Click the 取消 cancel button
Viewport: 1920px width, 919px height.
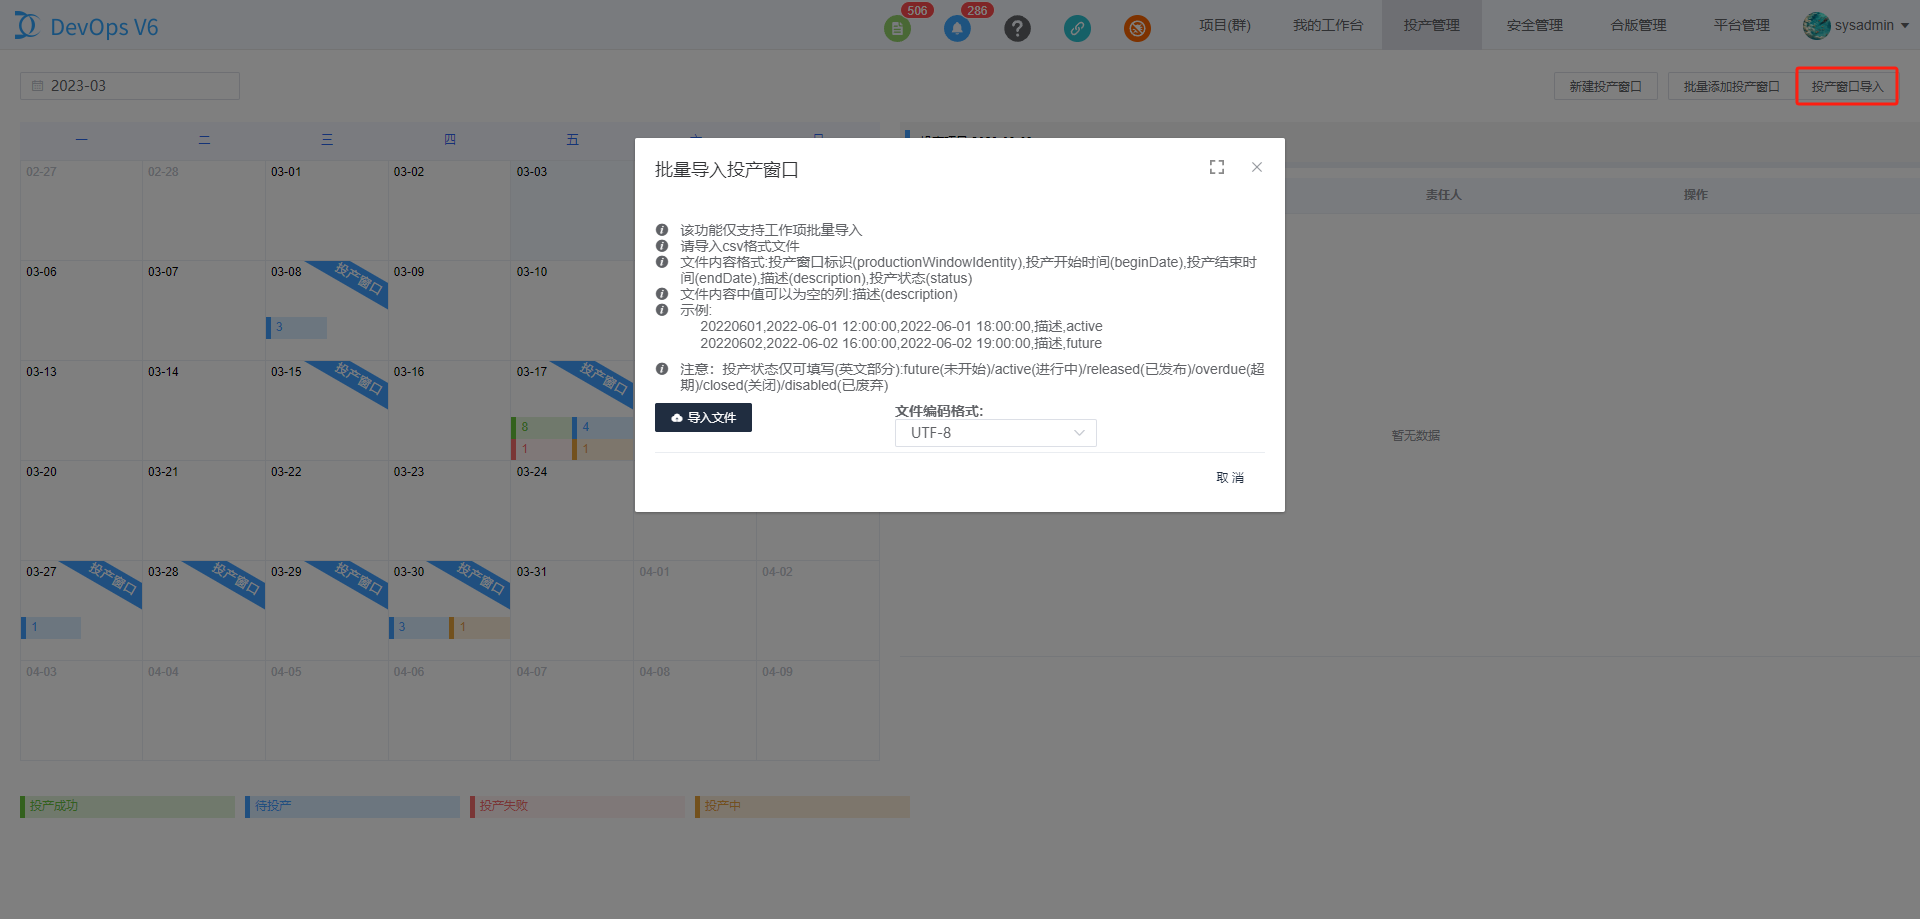pyautogui.click(x=1230, y=478)
